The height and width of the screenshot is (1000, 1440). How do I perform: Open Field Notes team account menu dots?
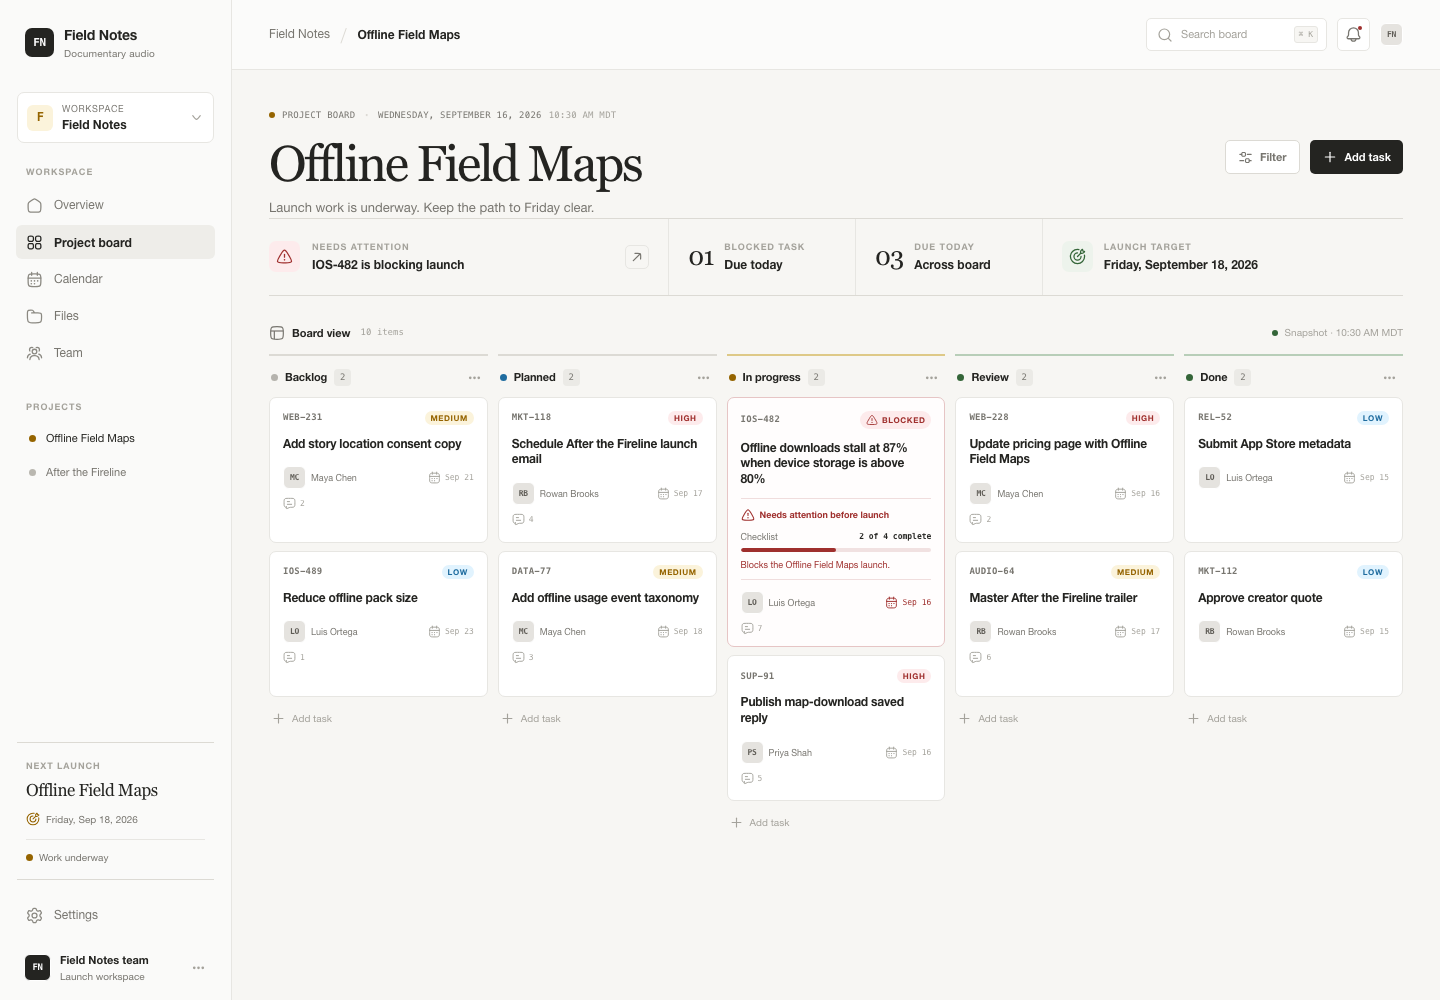pyautogui.click(x=198, y=968)
